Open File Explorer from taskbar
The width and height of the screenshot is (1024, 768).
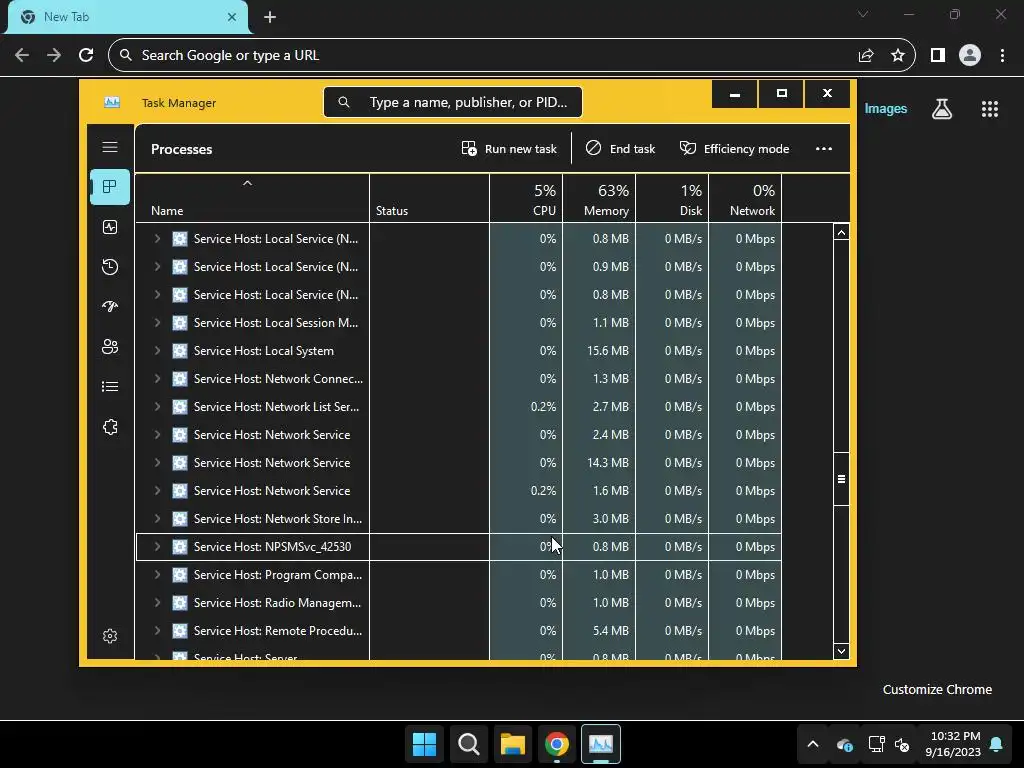(513, 744)
